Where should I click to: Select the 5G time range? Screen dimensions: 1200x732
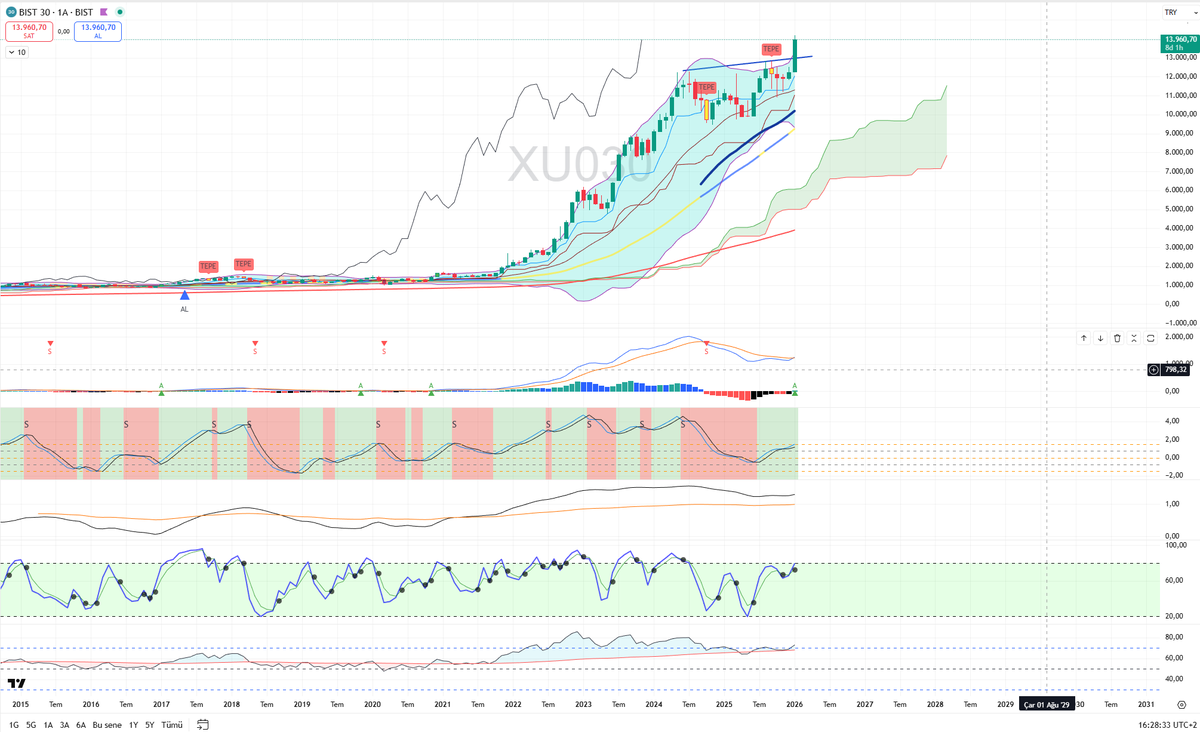coord(30,725)
